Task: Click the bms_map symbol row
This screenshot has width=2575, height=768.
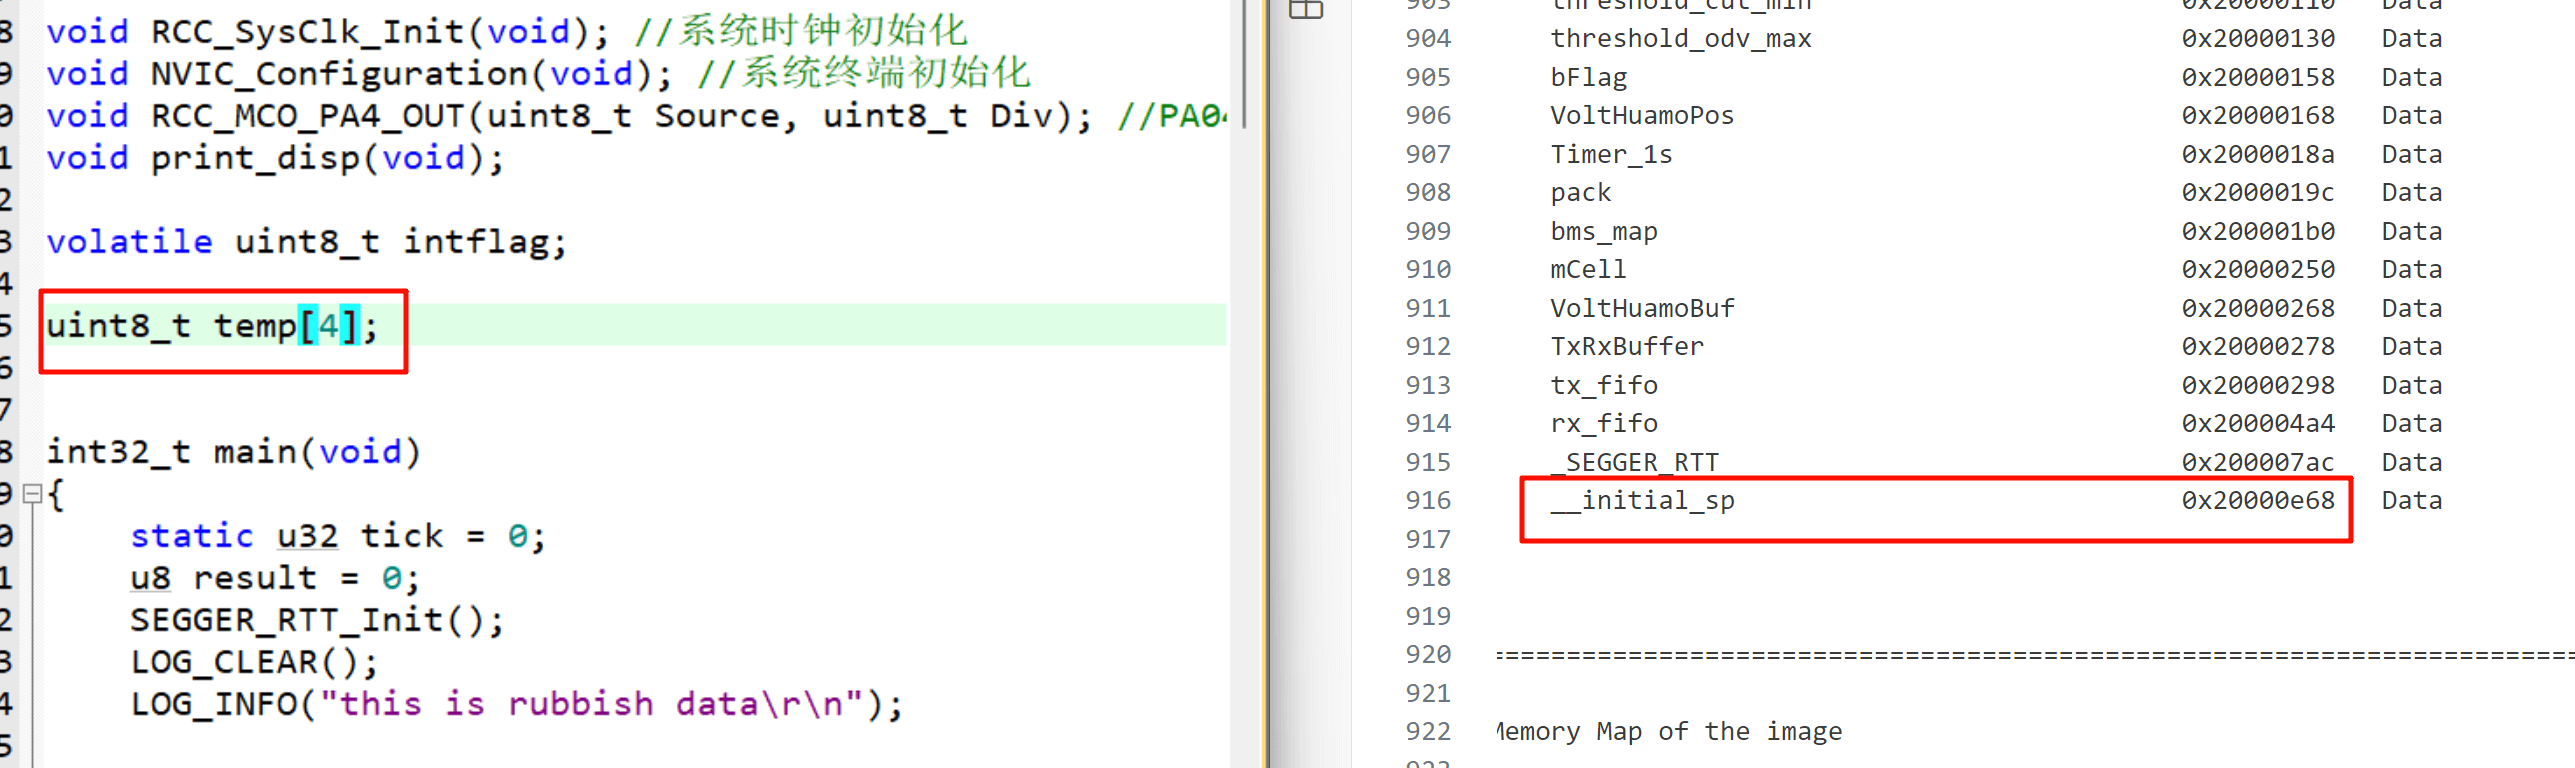Action: 1603,232
